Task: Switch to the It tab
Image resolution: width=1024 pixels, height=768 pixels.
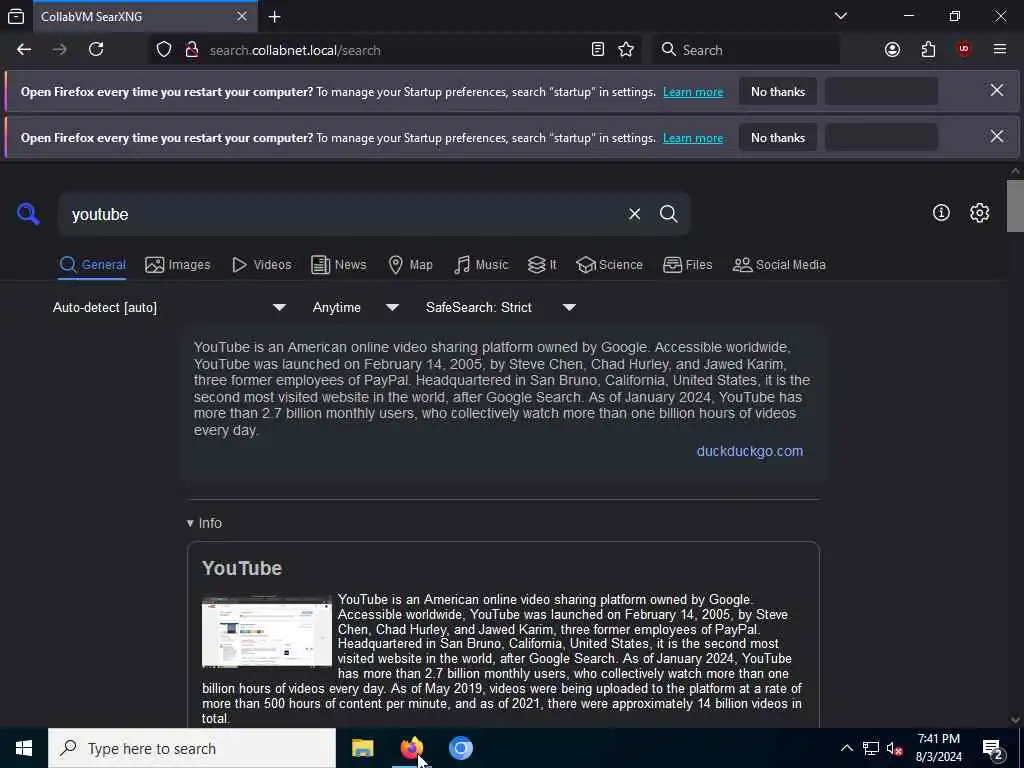Action: (x=542, y=264)
